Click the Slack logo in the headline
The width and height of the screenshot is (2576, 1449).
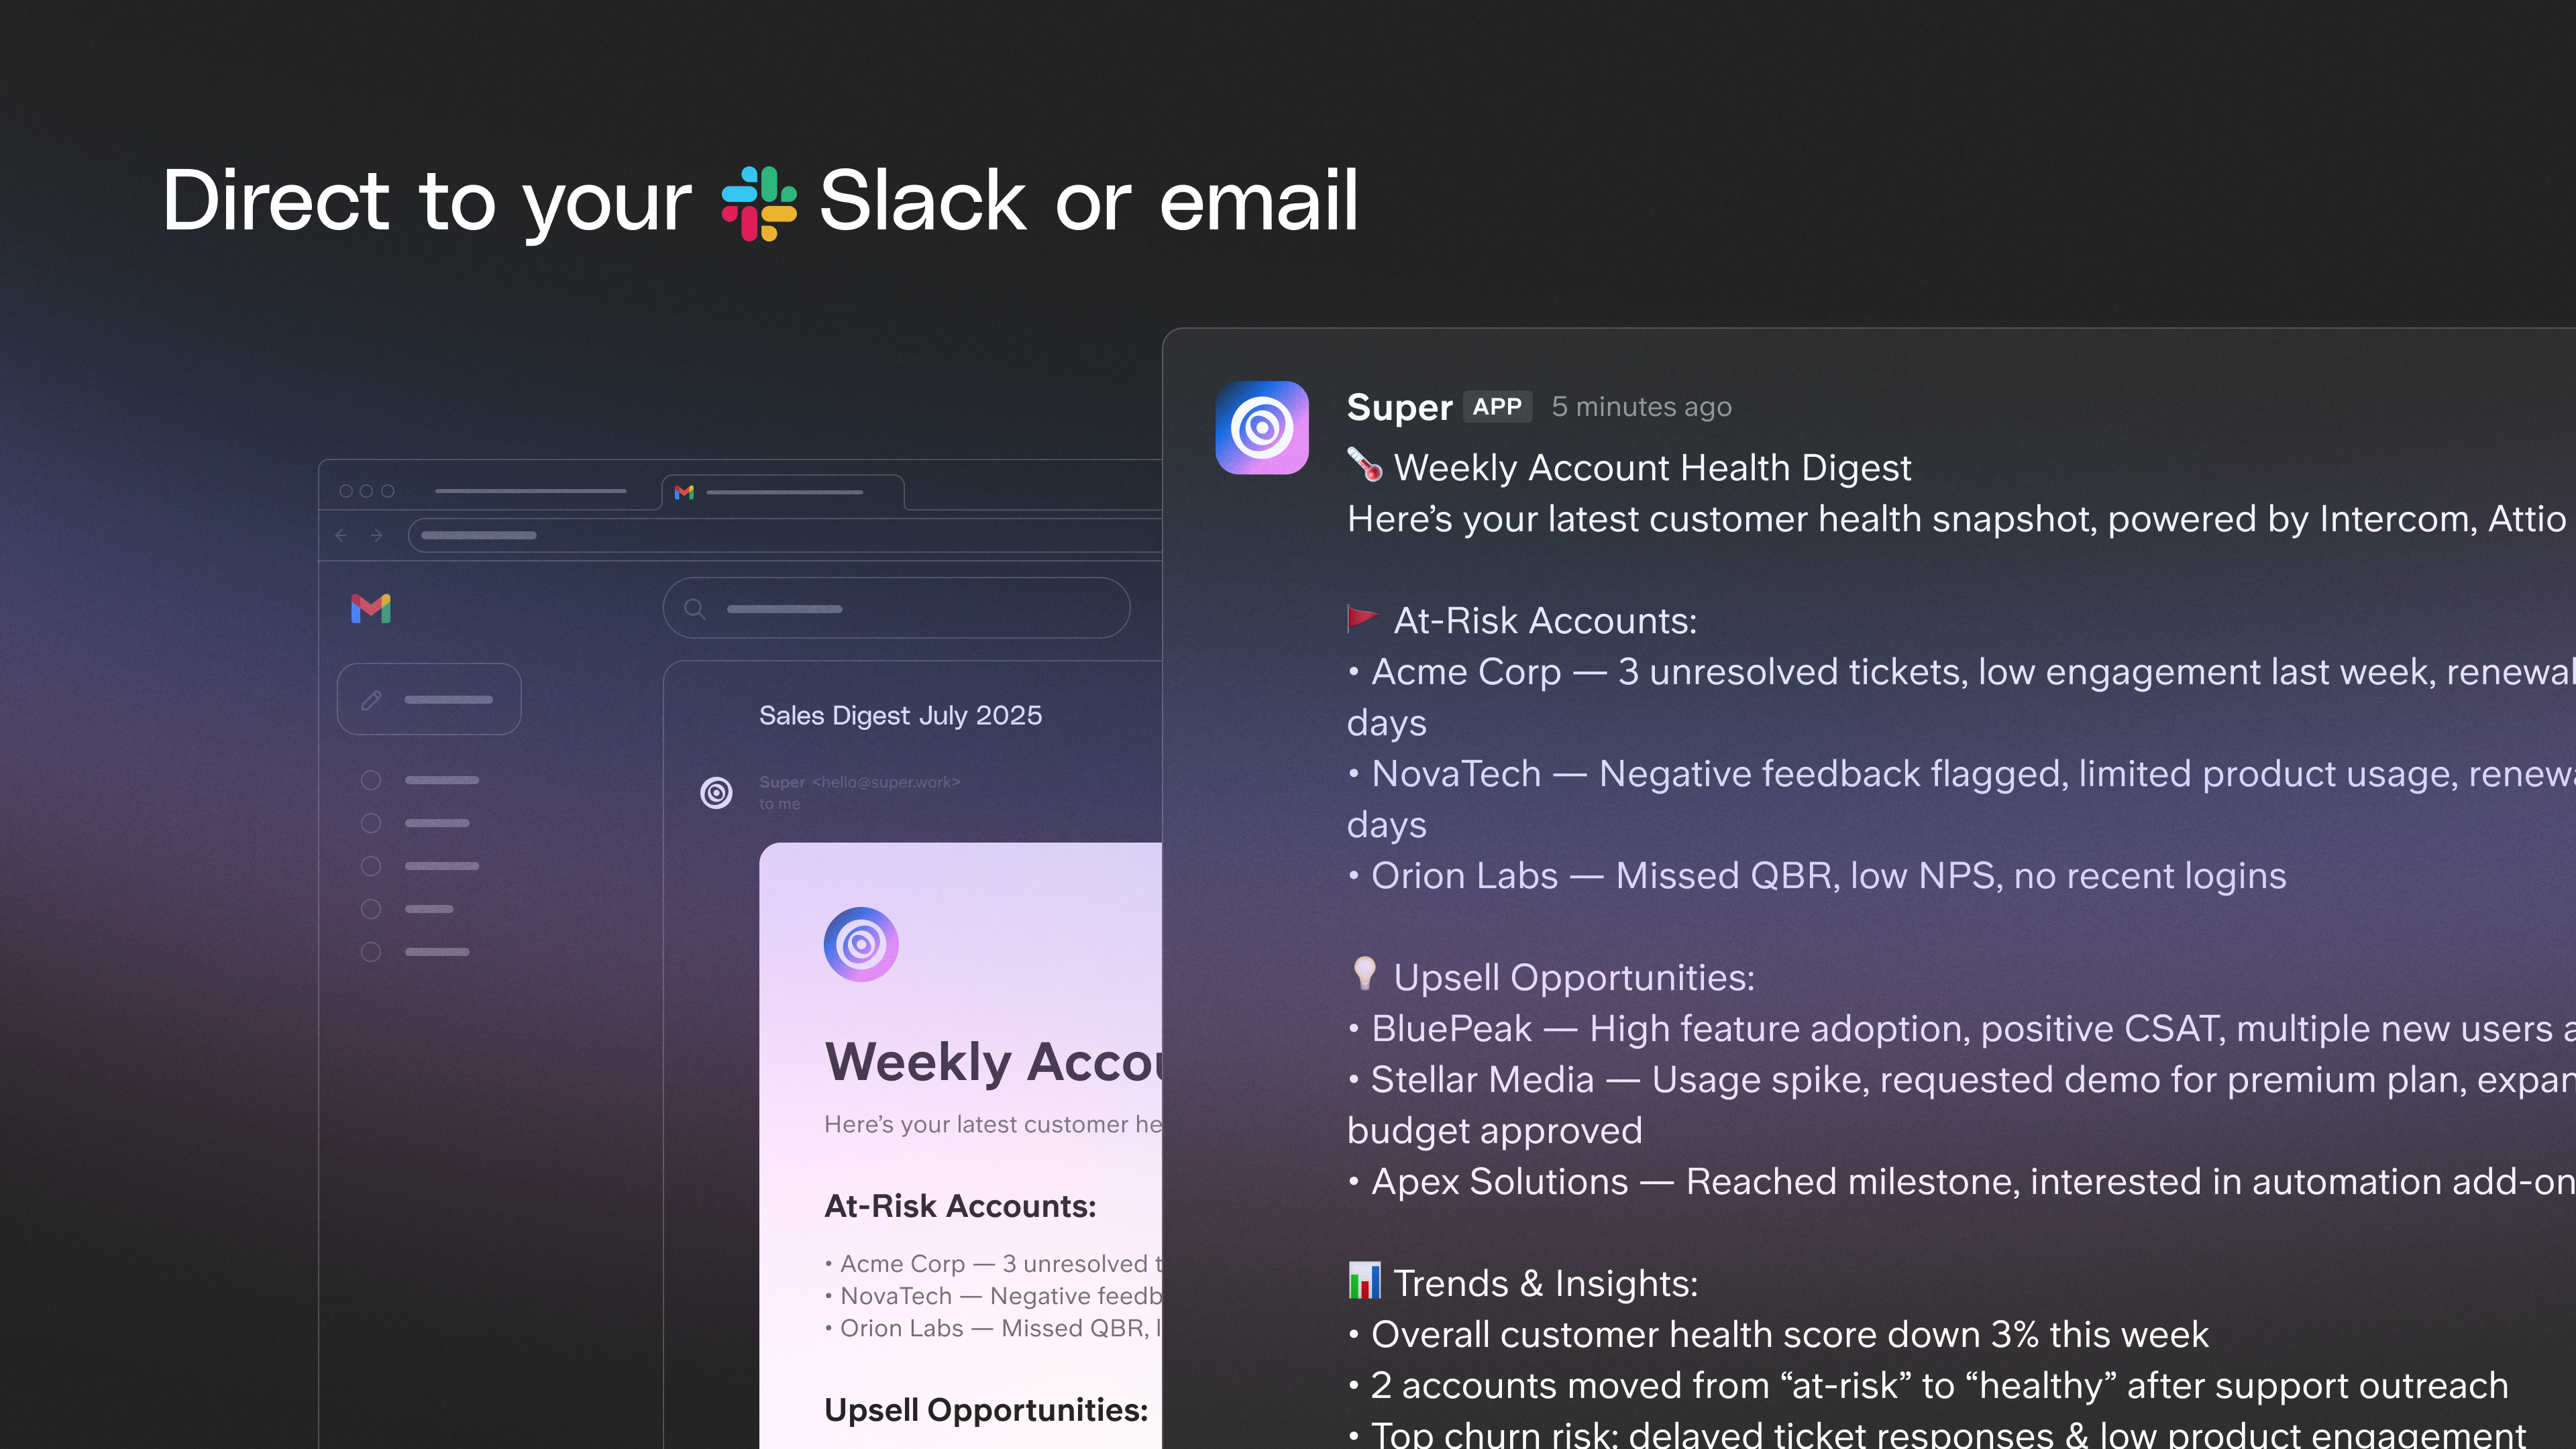click(x=759, y=203)
